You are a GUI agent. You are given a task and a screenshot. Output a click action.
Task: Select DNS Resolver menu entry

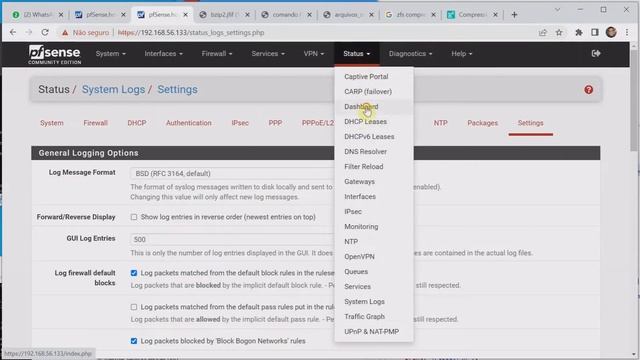(365, 151)
